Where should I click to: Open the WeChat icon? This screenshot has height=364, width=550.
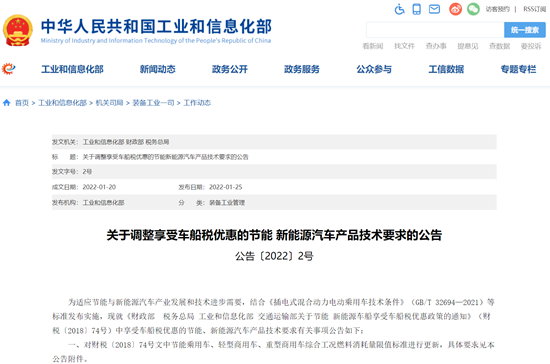473,9
